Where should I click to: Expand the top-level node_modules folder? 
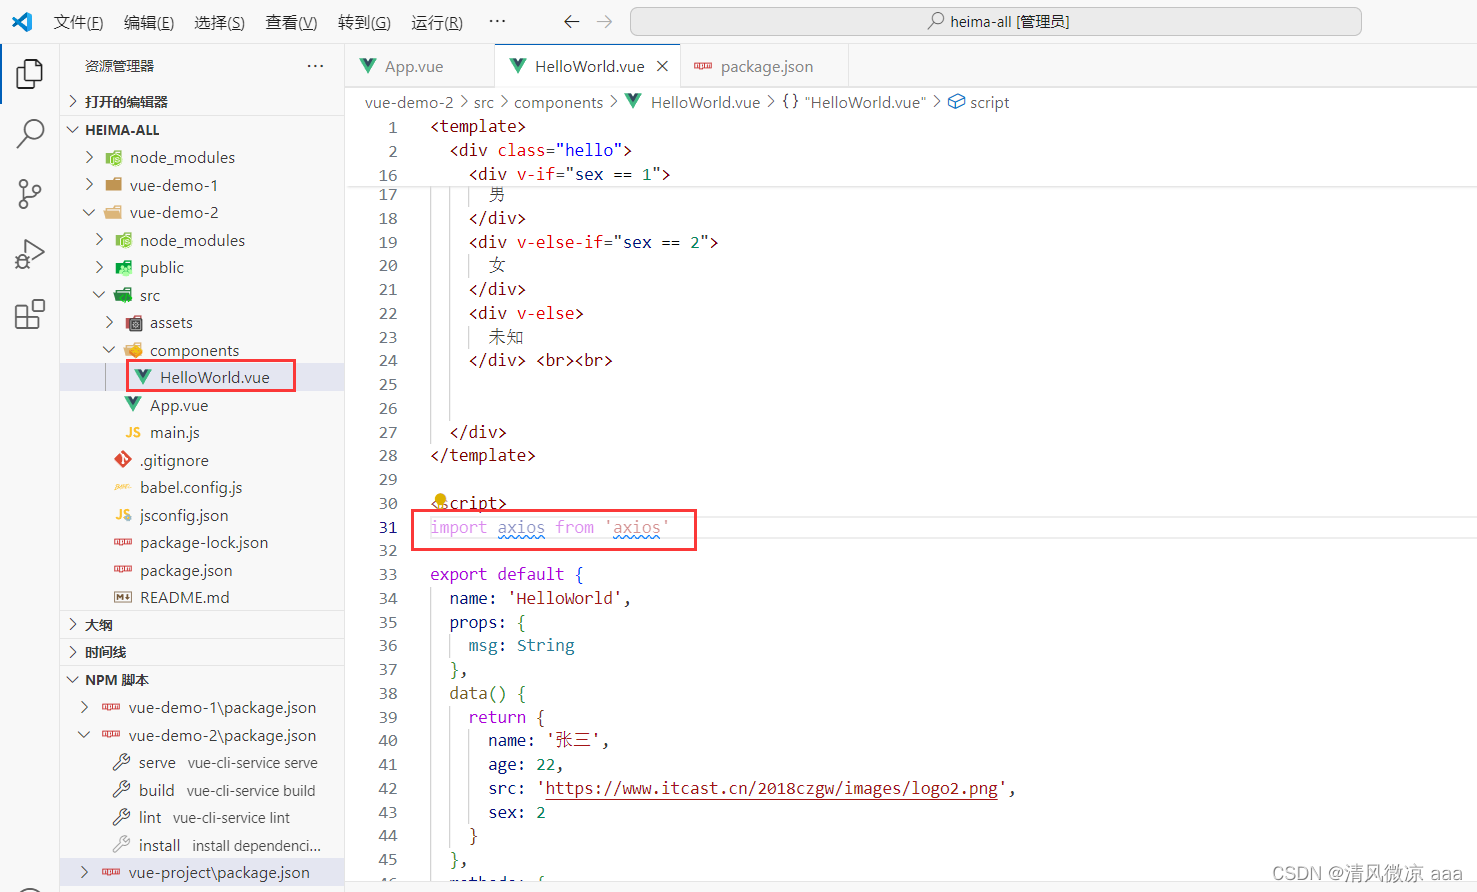coord(182,157)
